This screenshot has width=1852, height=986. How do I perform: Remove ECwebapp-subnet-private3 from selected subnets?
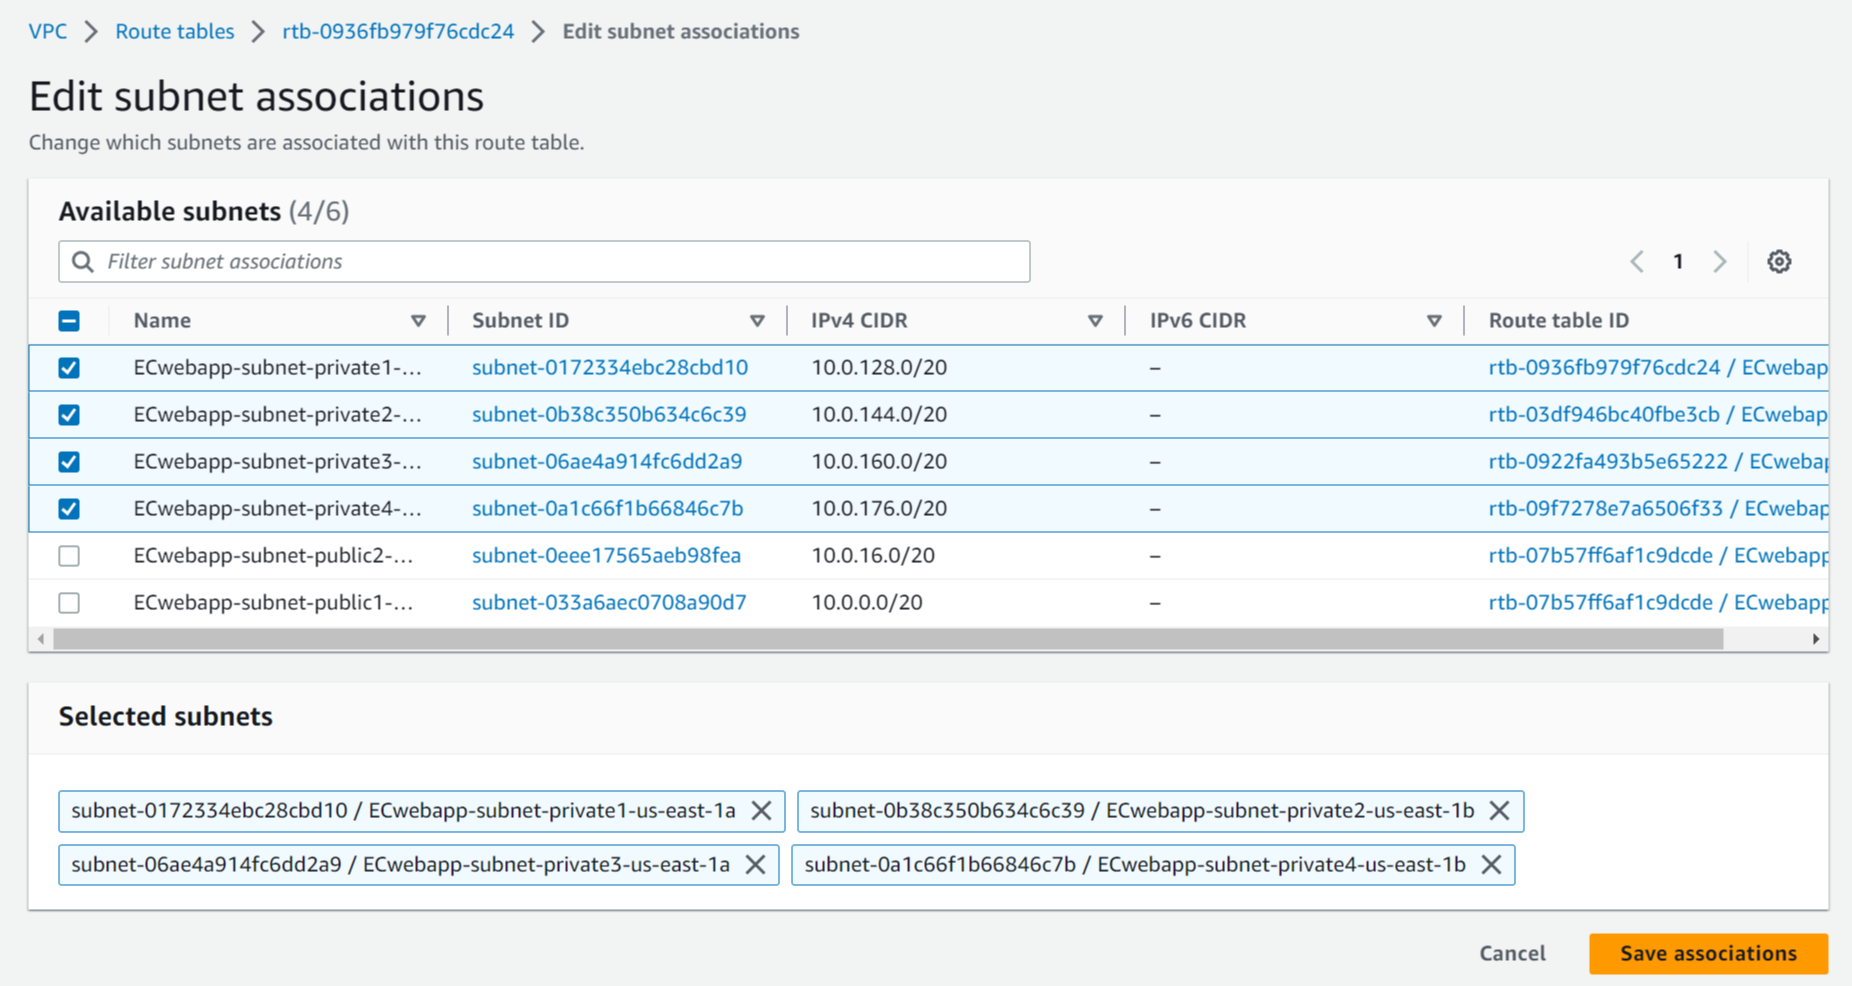tap(757, 865)
